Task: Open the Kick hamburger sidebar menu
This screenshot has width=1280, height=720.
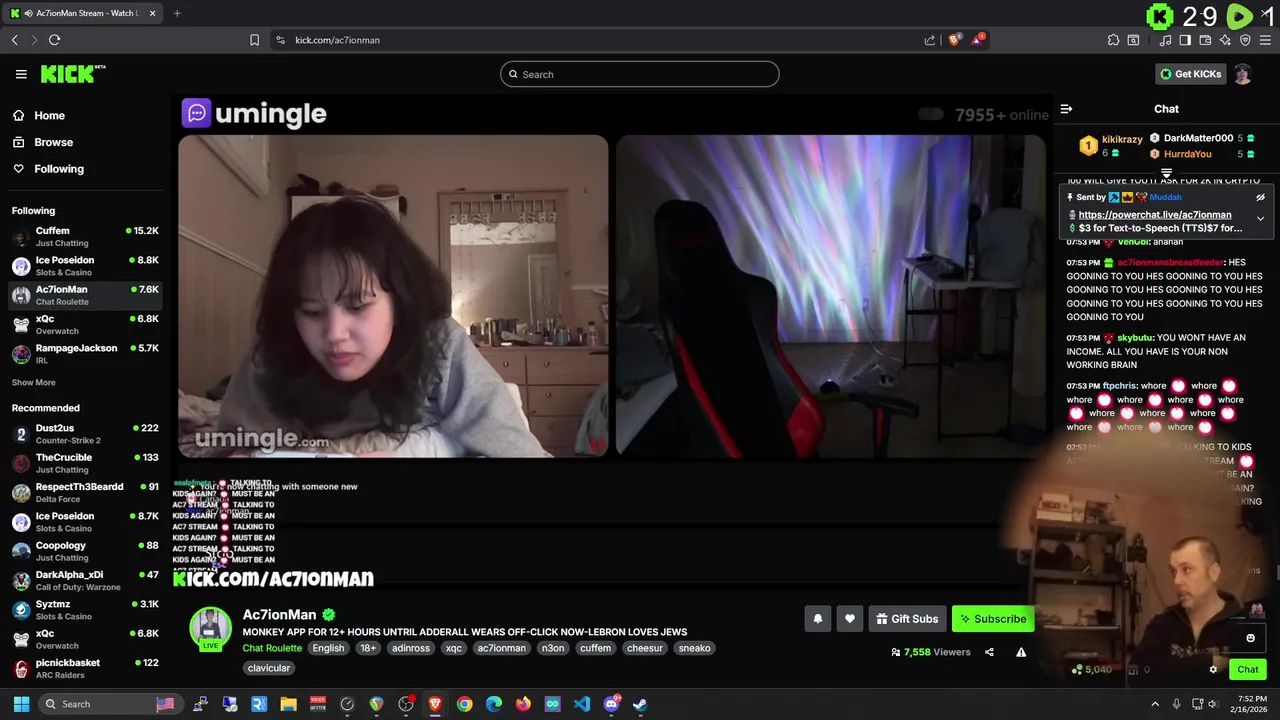Action: 21,74
